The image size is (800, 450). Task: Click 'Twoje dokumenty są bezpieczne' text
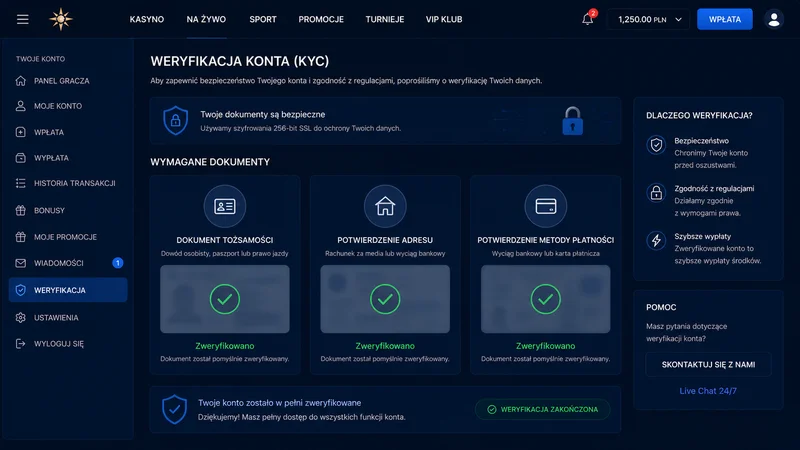[263, 114]
